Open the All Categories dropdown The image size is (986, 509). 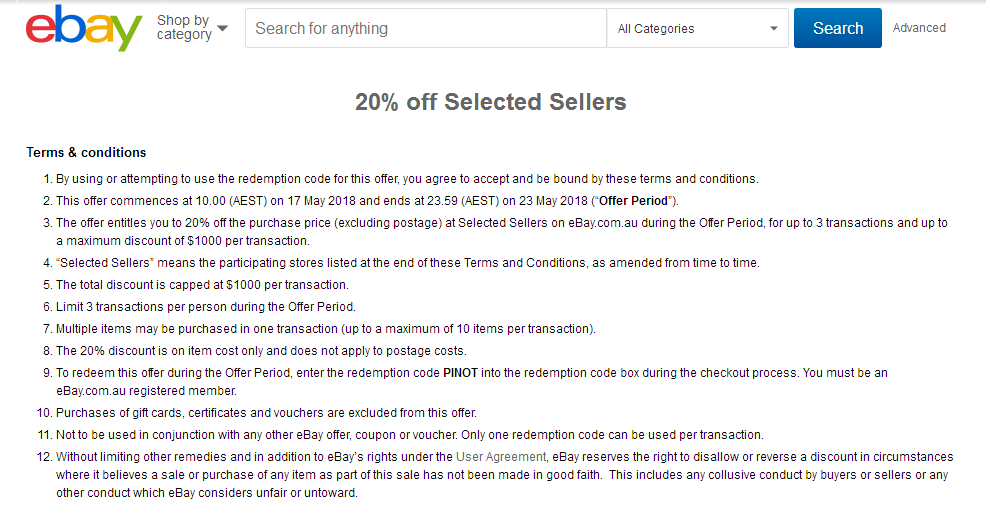click(697, 28)
